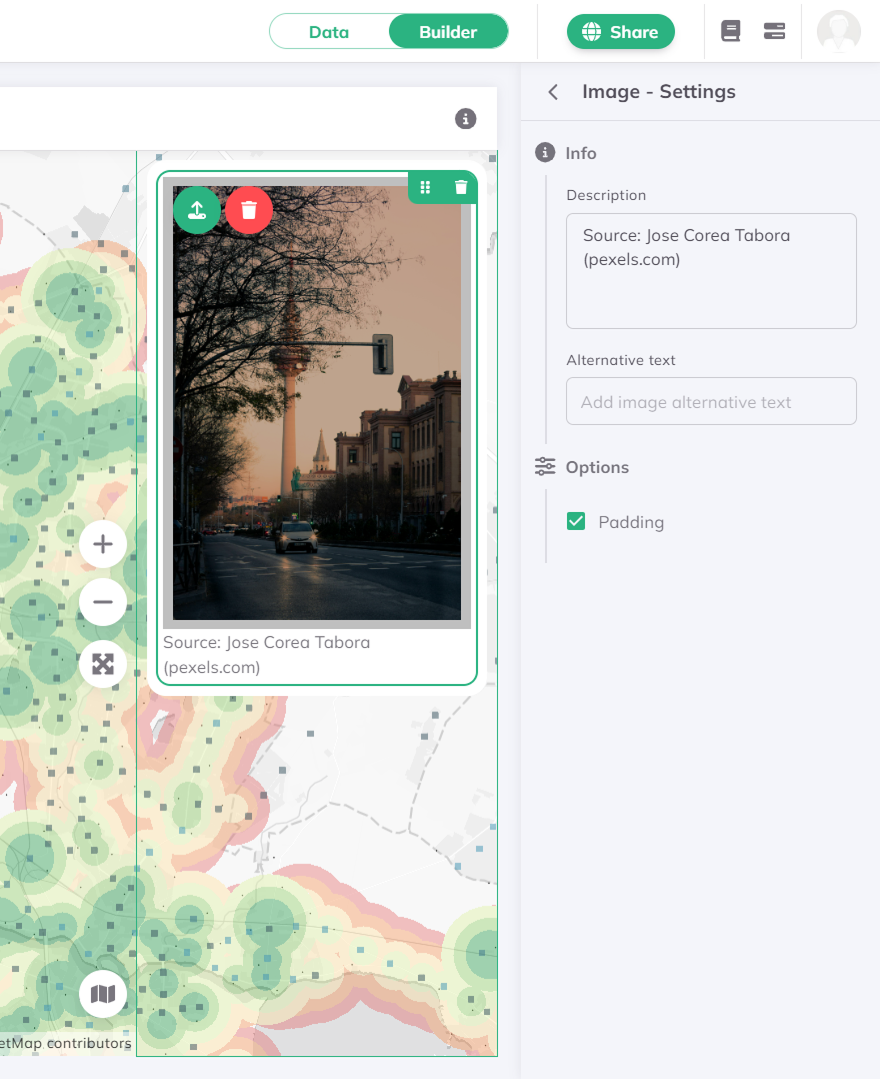Click the drag handle on image widget

[x=425, y=187]
